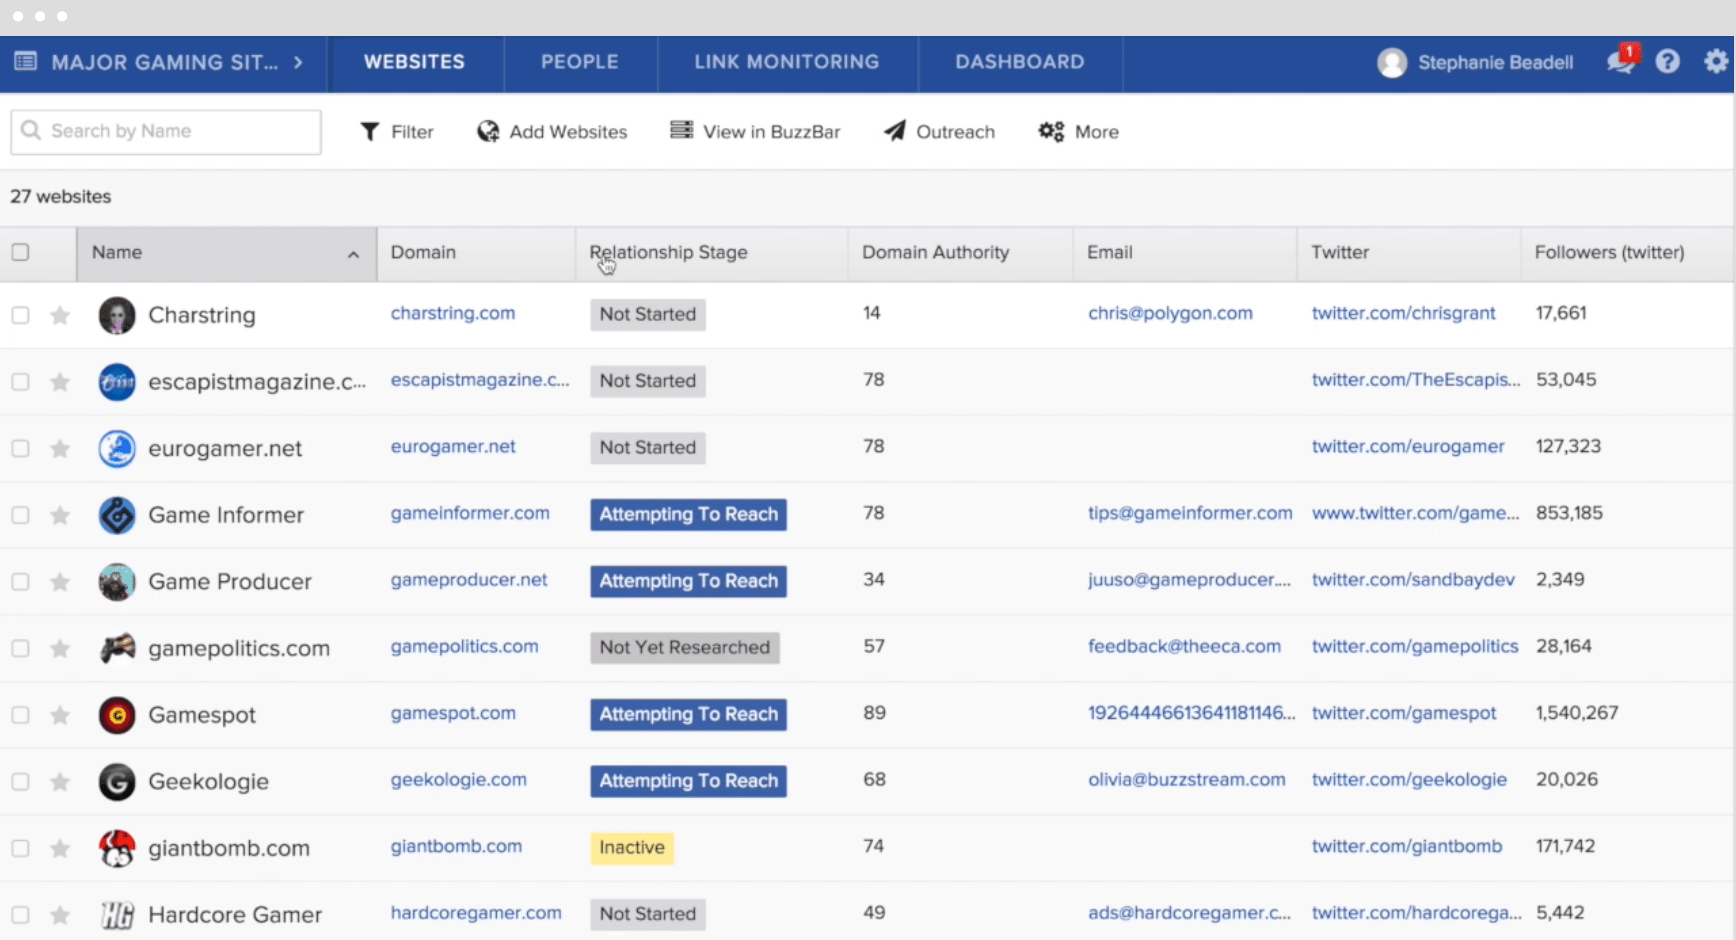Star the escapistmagazine.com row

click(60, 382)
